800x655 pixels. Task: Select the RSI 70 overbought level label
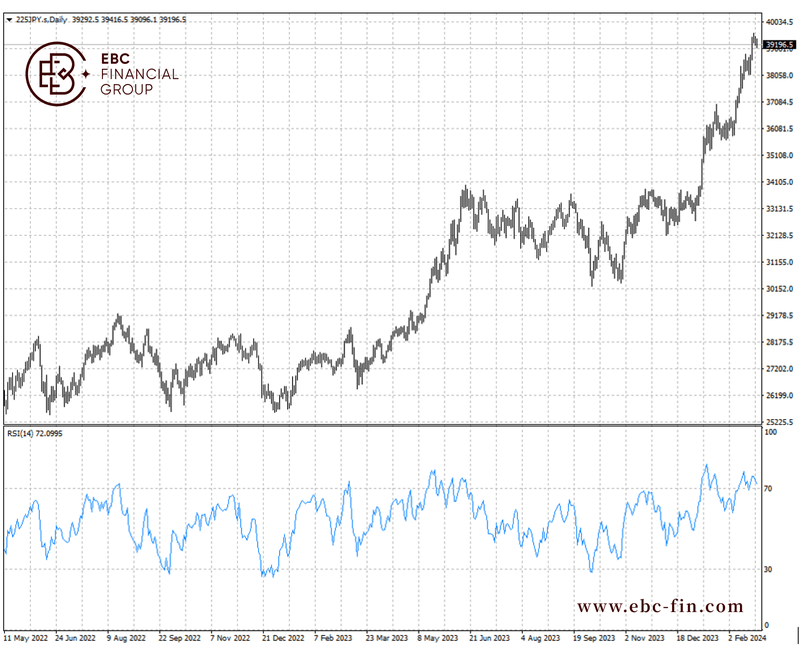tap(769, 489)
